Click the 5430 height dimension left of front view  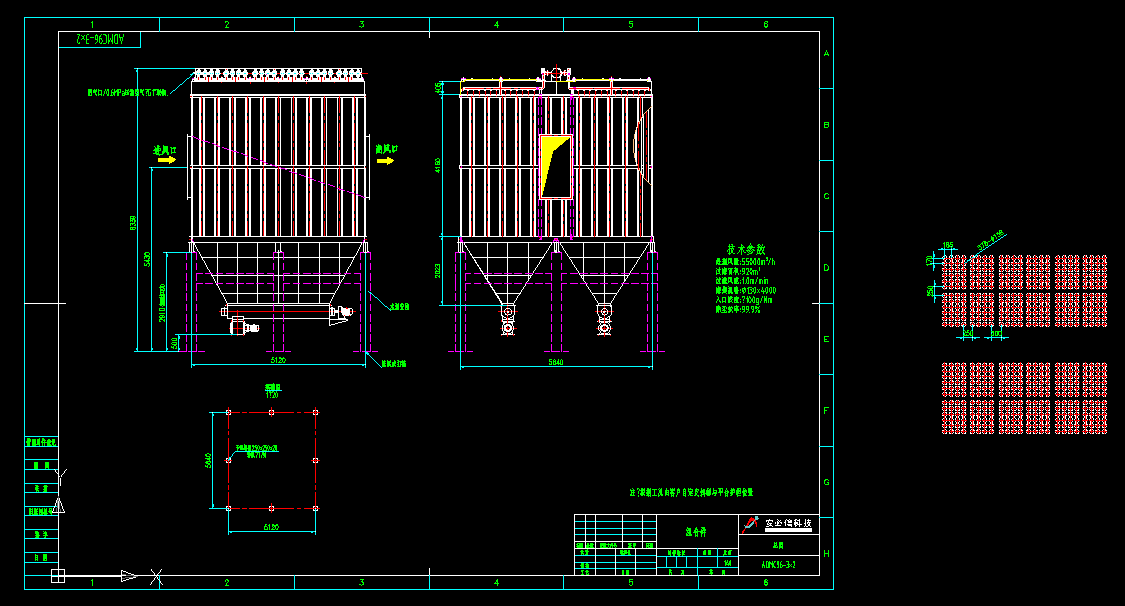click(x=147, y=260)
